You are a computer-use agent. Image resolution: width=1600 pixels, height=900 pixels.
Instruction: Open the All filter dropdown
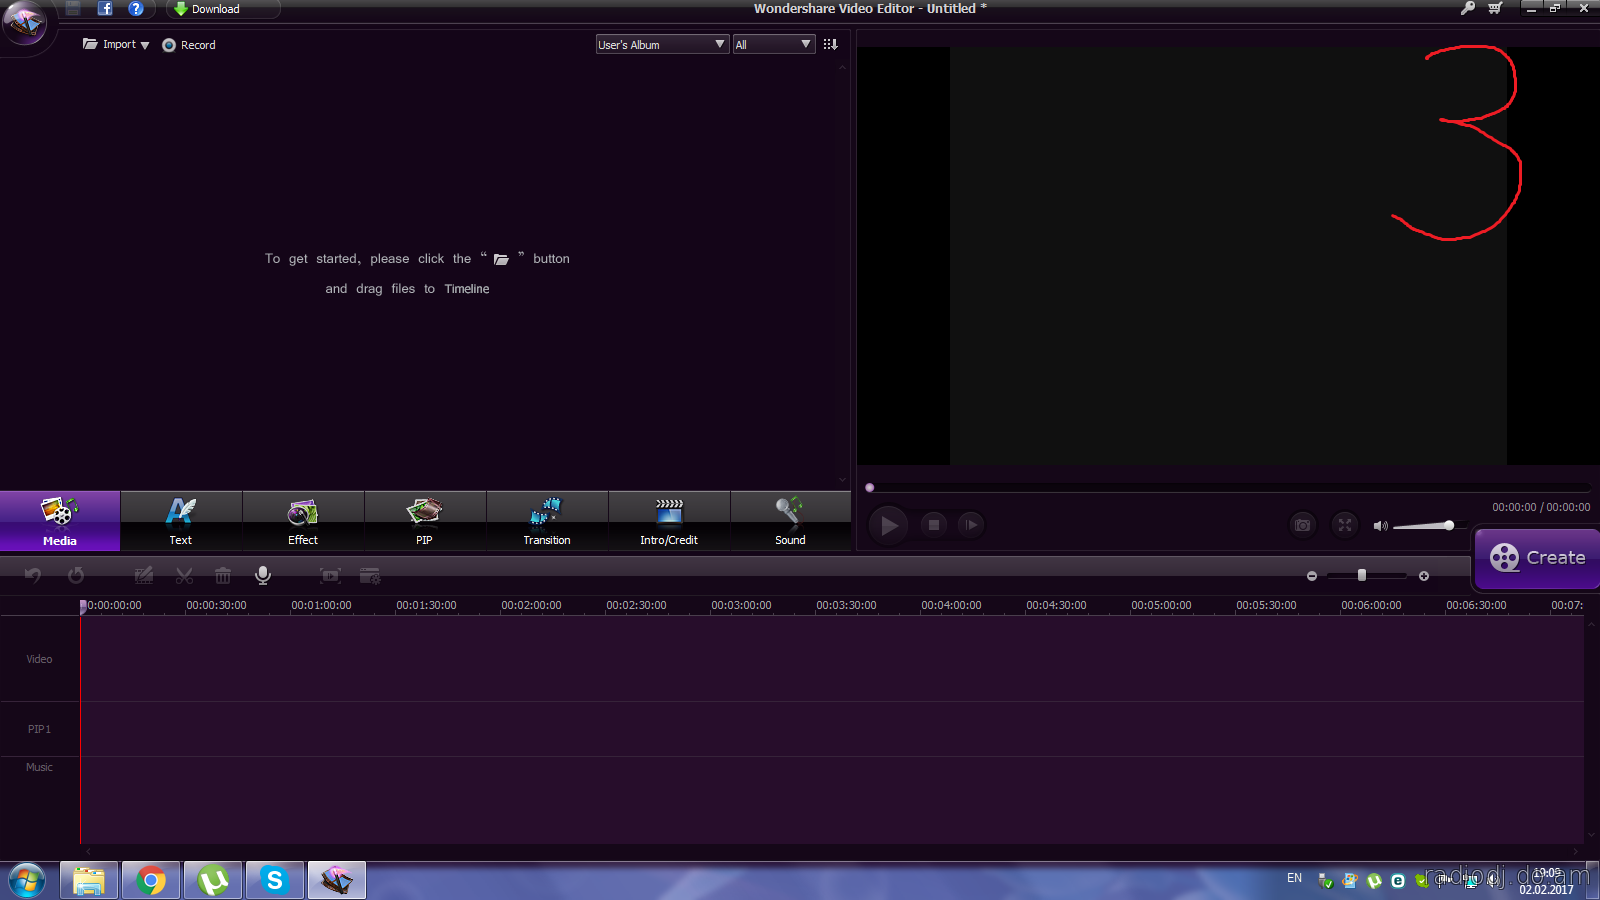click(774, 44)
